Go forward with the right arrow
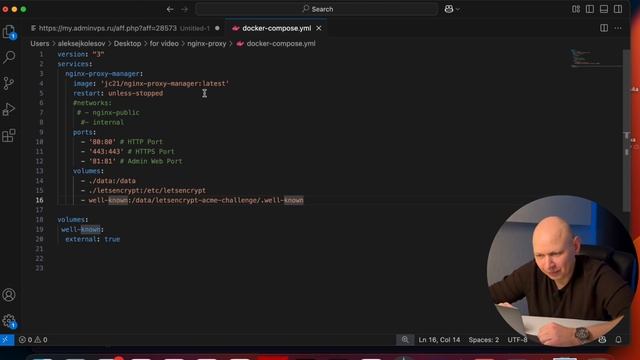 click(184, 9)
